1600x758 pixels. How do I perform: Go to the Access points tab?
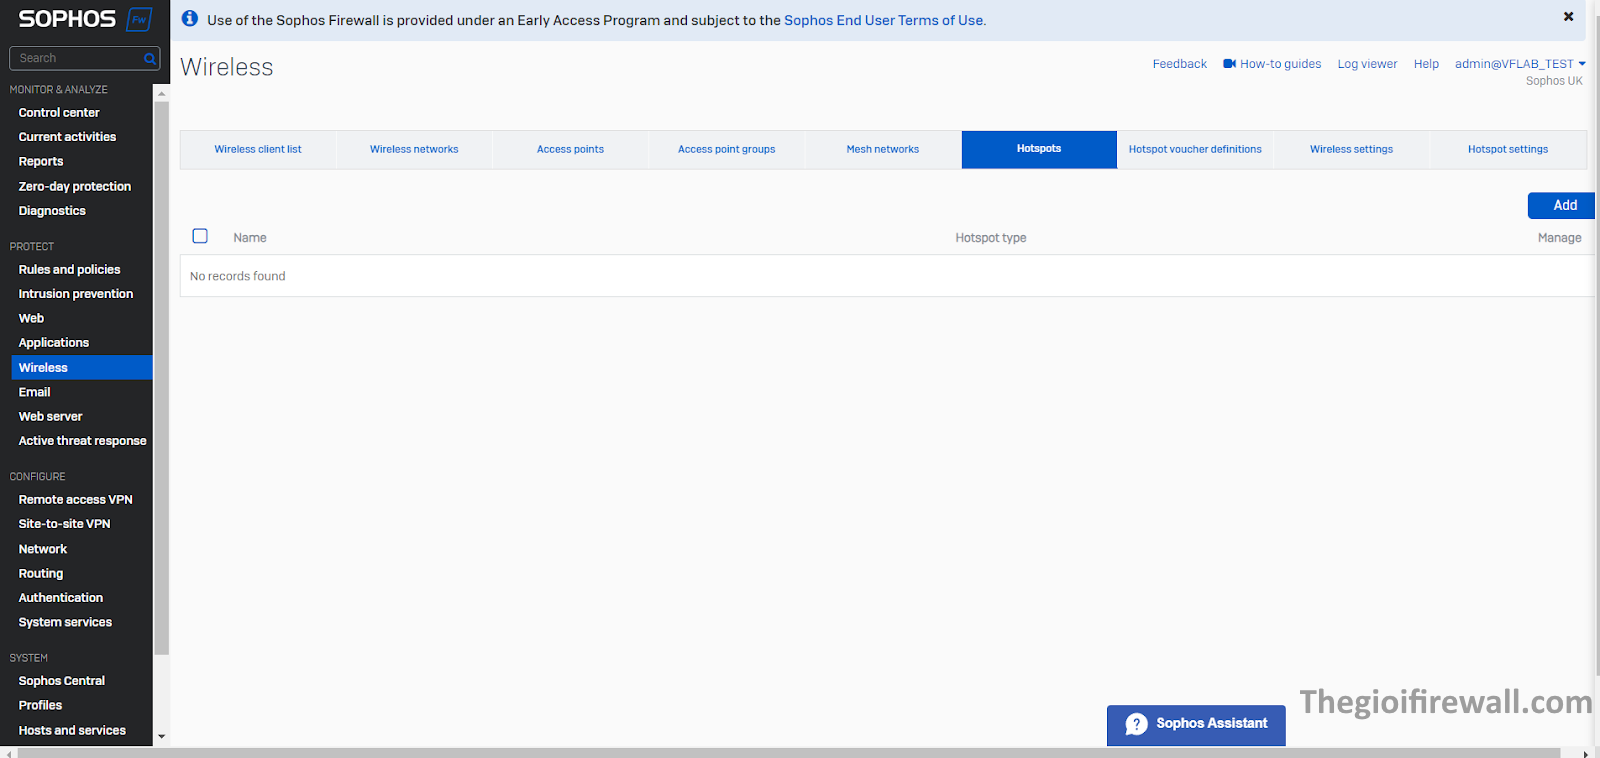point(570,149)
